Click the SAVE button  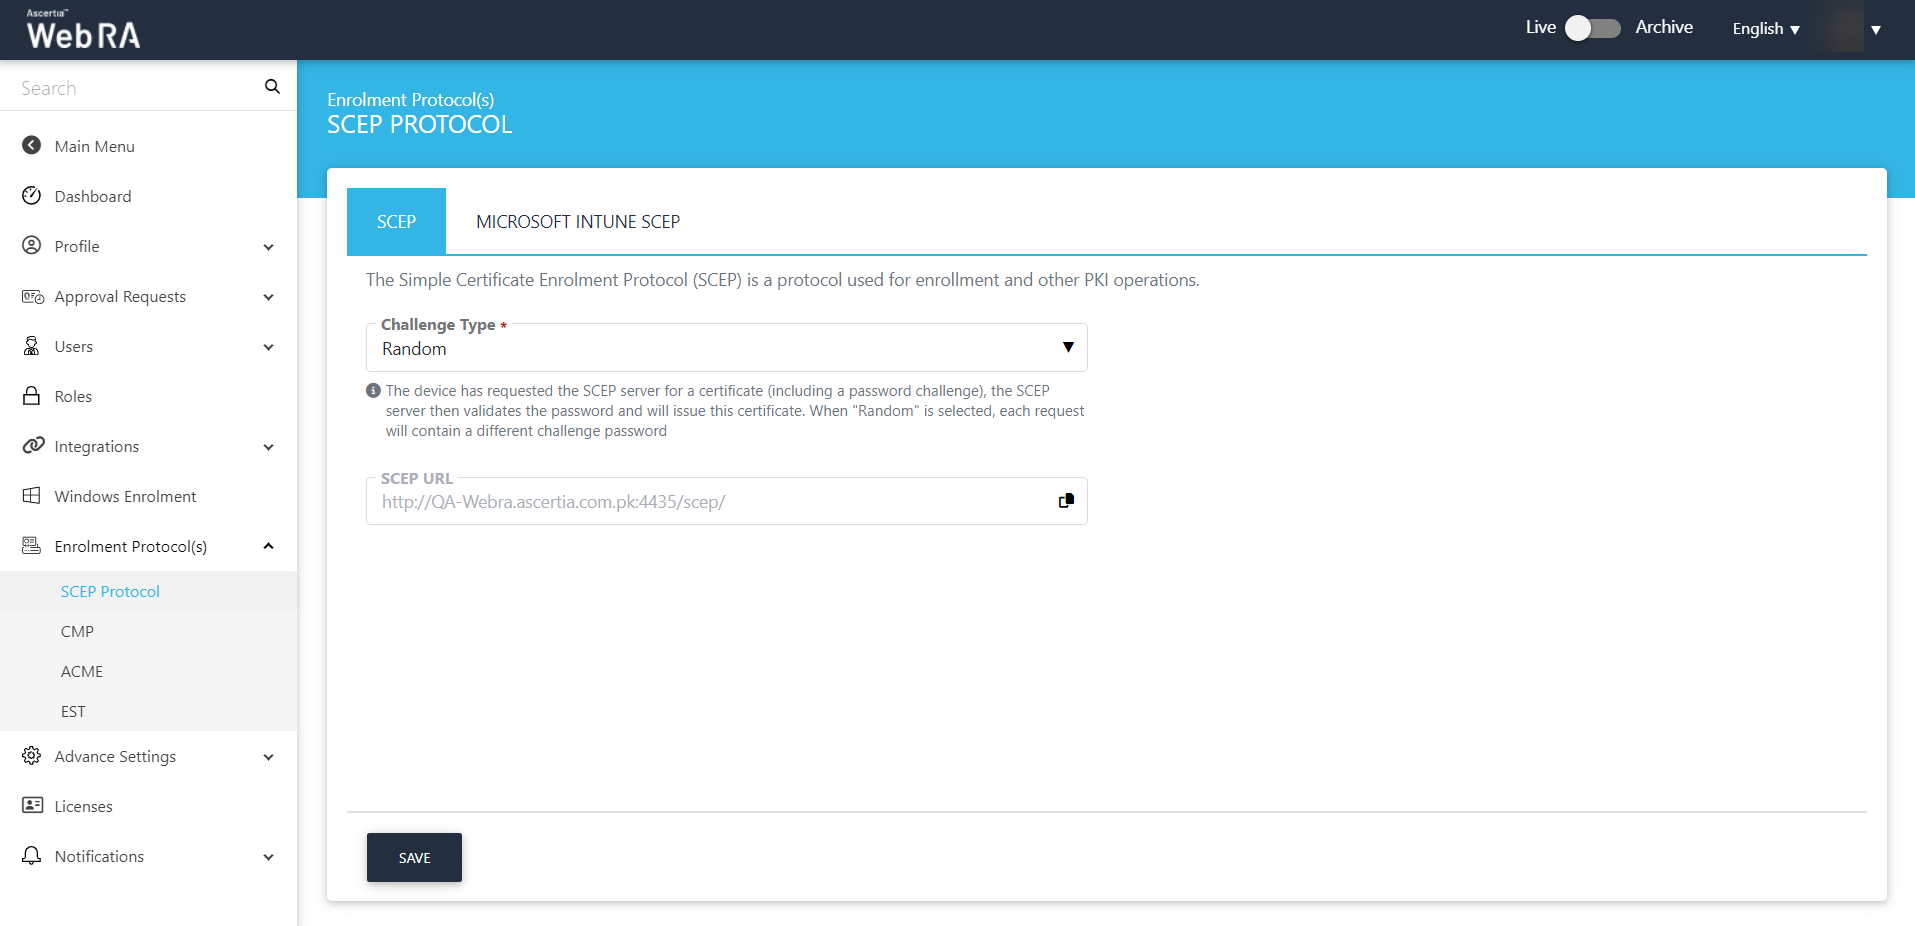click(414, 858)
